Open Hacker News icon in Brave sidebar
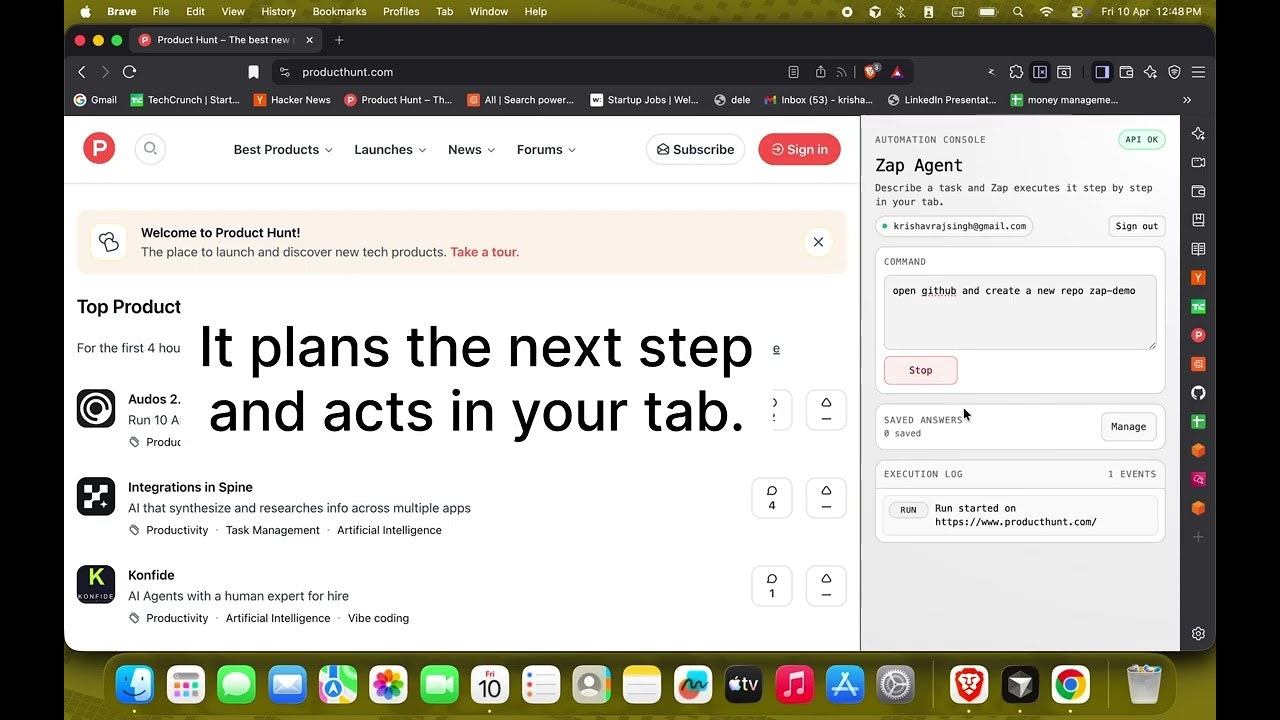 (x=1198, y=277)
